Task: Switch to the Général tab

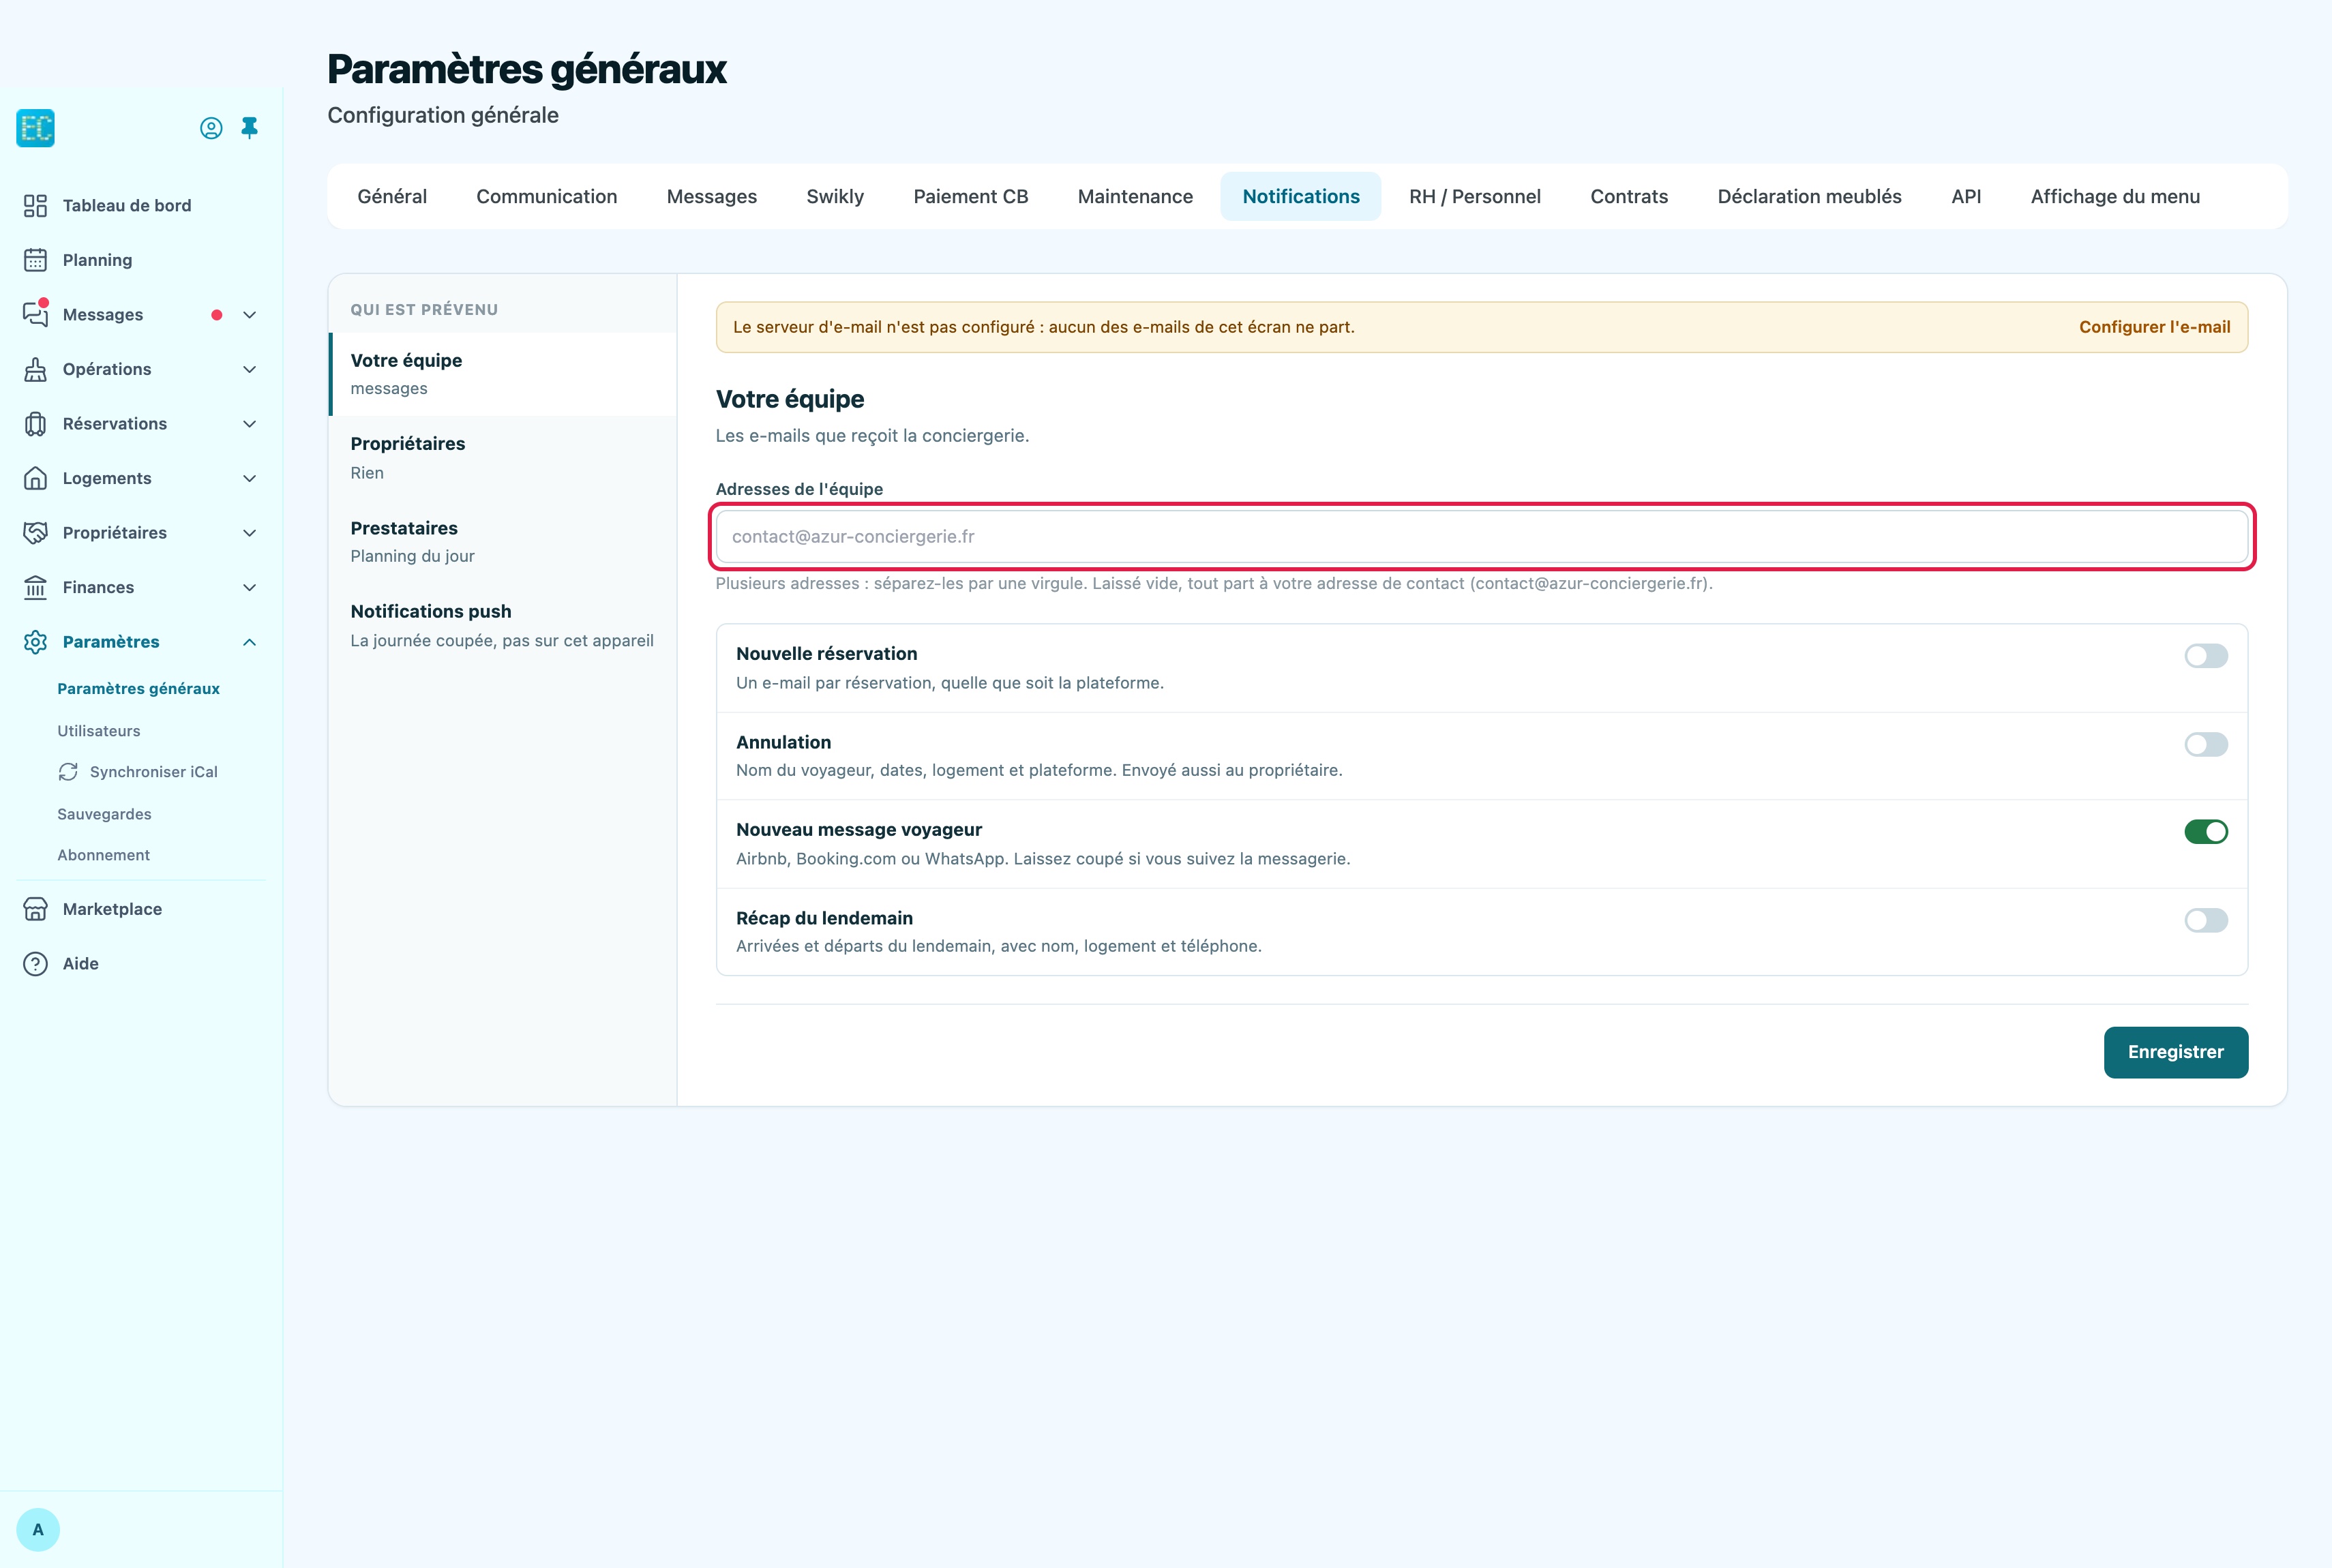Action: click(x=392, y=197)
